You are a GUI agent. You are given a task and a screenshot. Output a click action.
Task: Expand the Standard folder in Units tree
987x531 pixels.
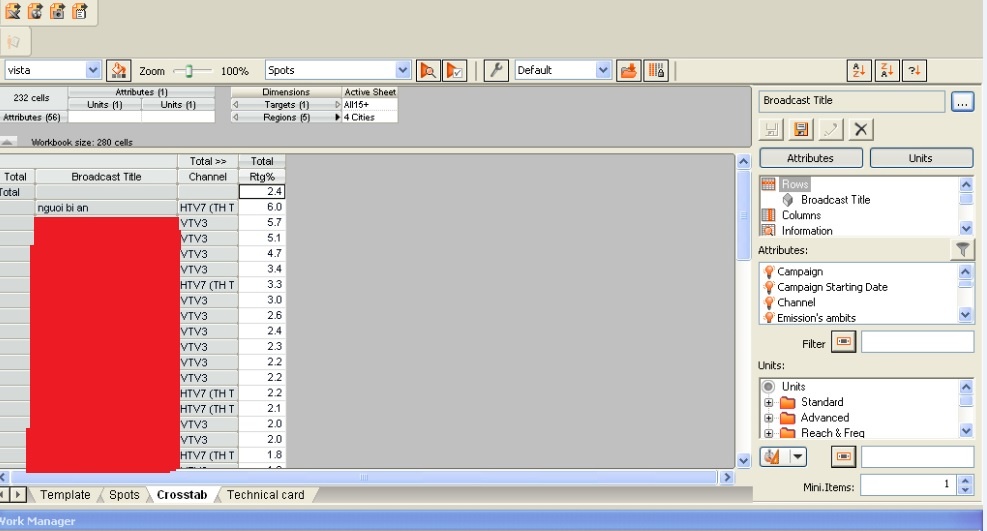click(768, 402)
